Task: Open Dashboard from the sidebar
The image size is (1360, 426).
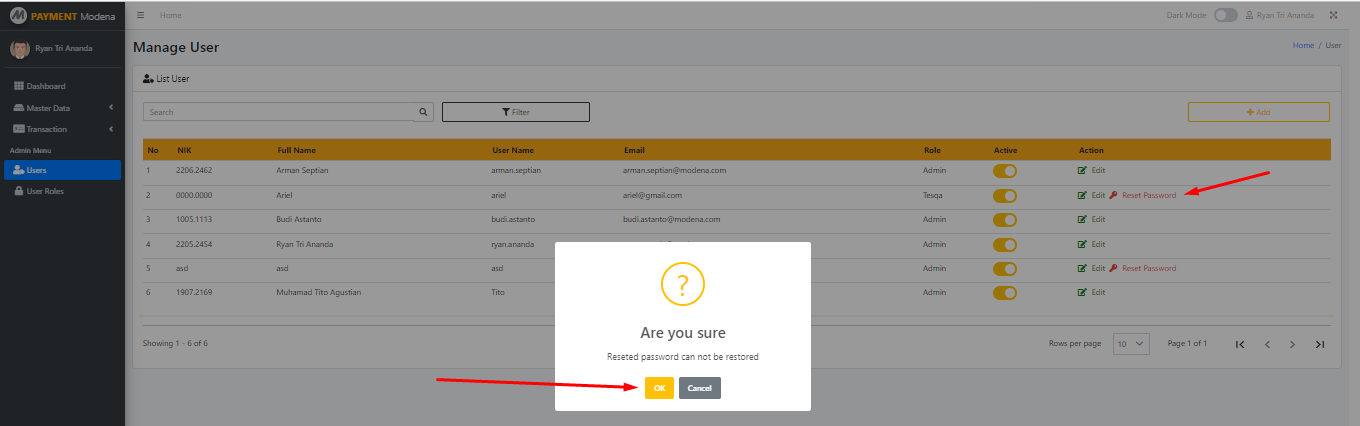Action: (46, 86)
